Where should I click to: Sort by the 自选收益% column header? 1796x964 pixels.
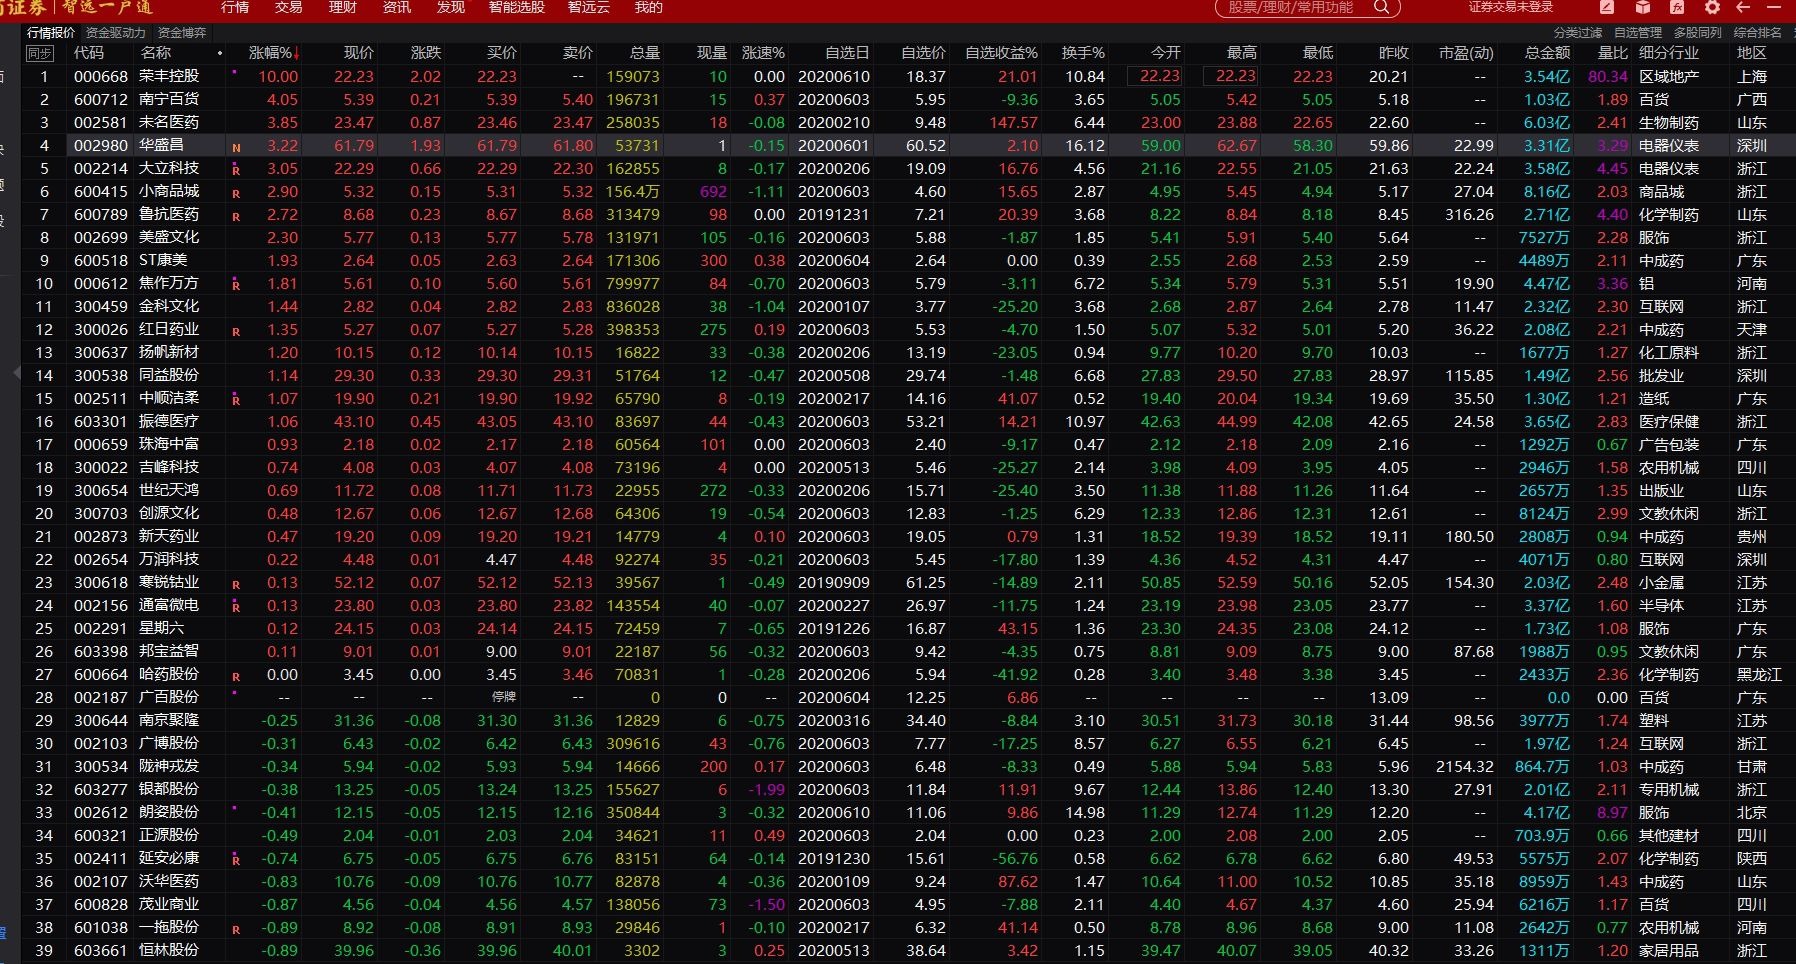pyautogui.click(x=1001, y=53)
